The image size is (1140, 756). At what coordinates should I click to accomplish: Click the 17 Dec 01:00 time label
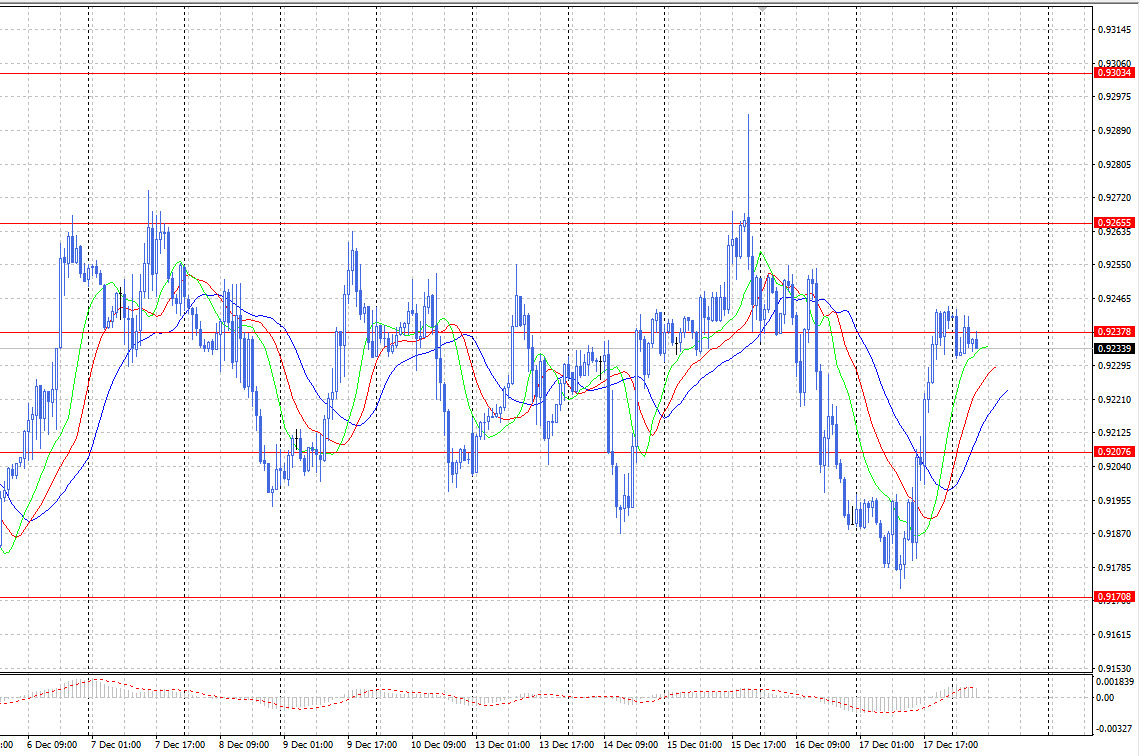(886, 745)
